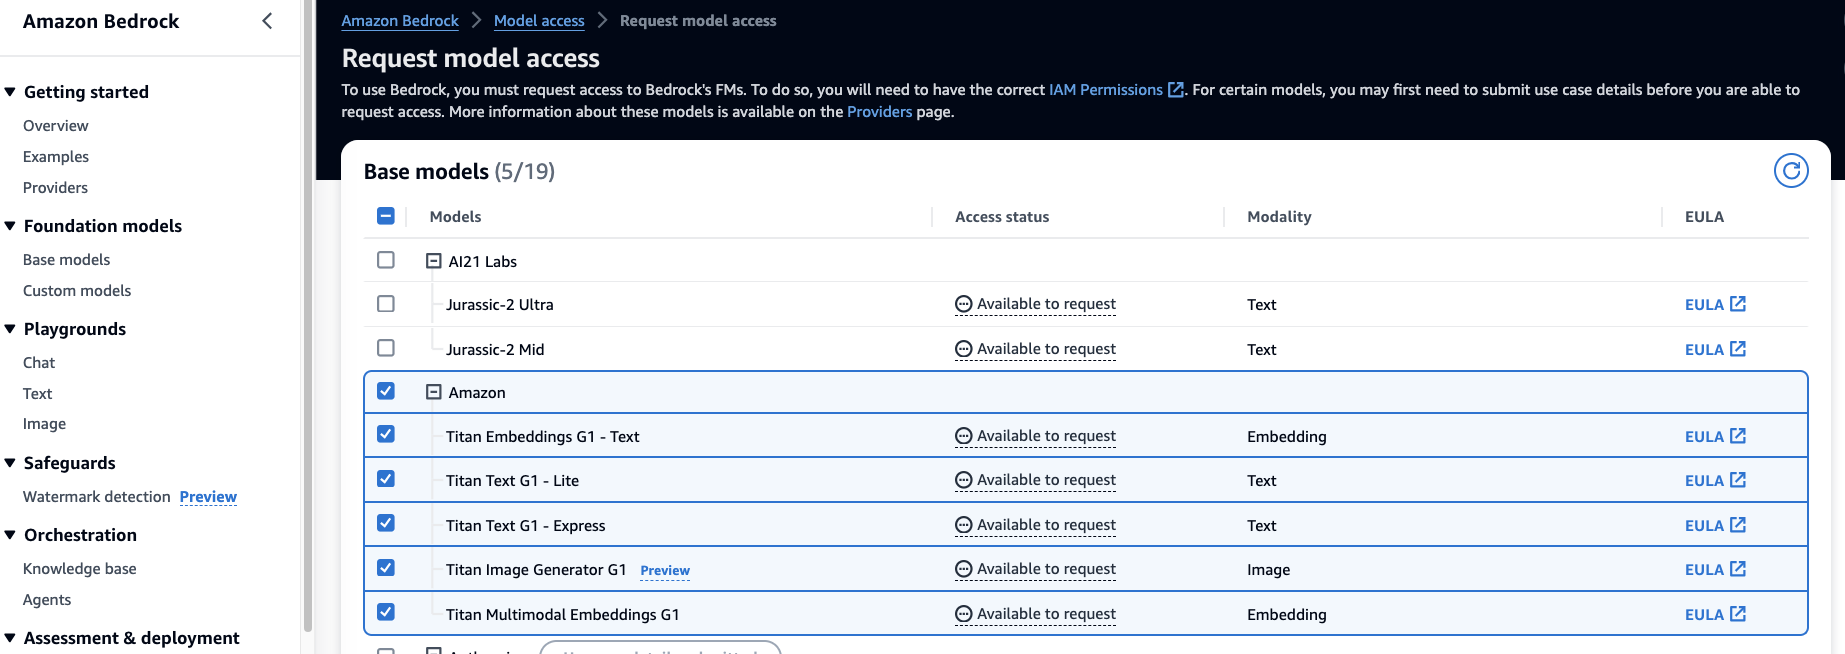Click the Model access breadcrumb link
The height and width of the screenshot is (654, 1845).
(539, 21)
